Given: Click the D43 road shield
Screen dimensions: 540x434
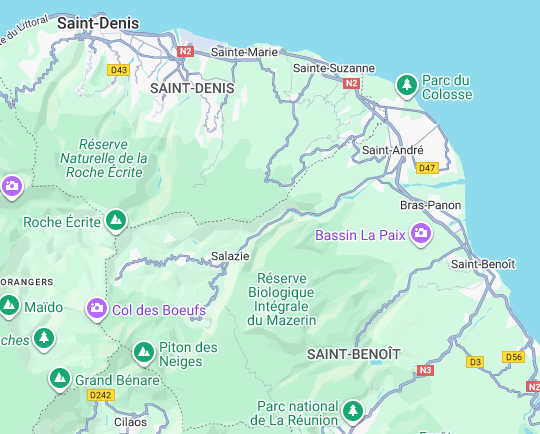Looking at the screenshot, I should 119,70.
